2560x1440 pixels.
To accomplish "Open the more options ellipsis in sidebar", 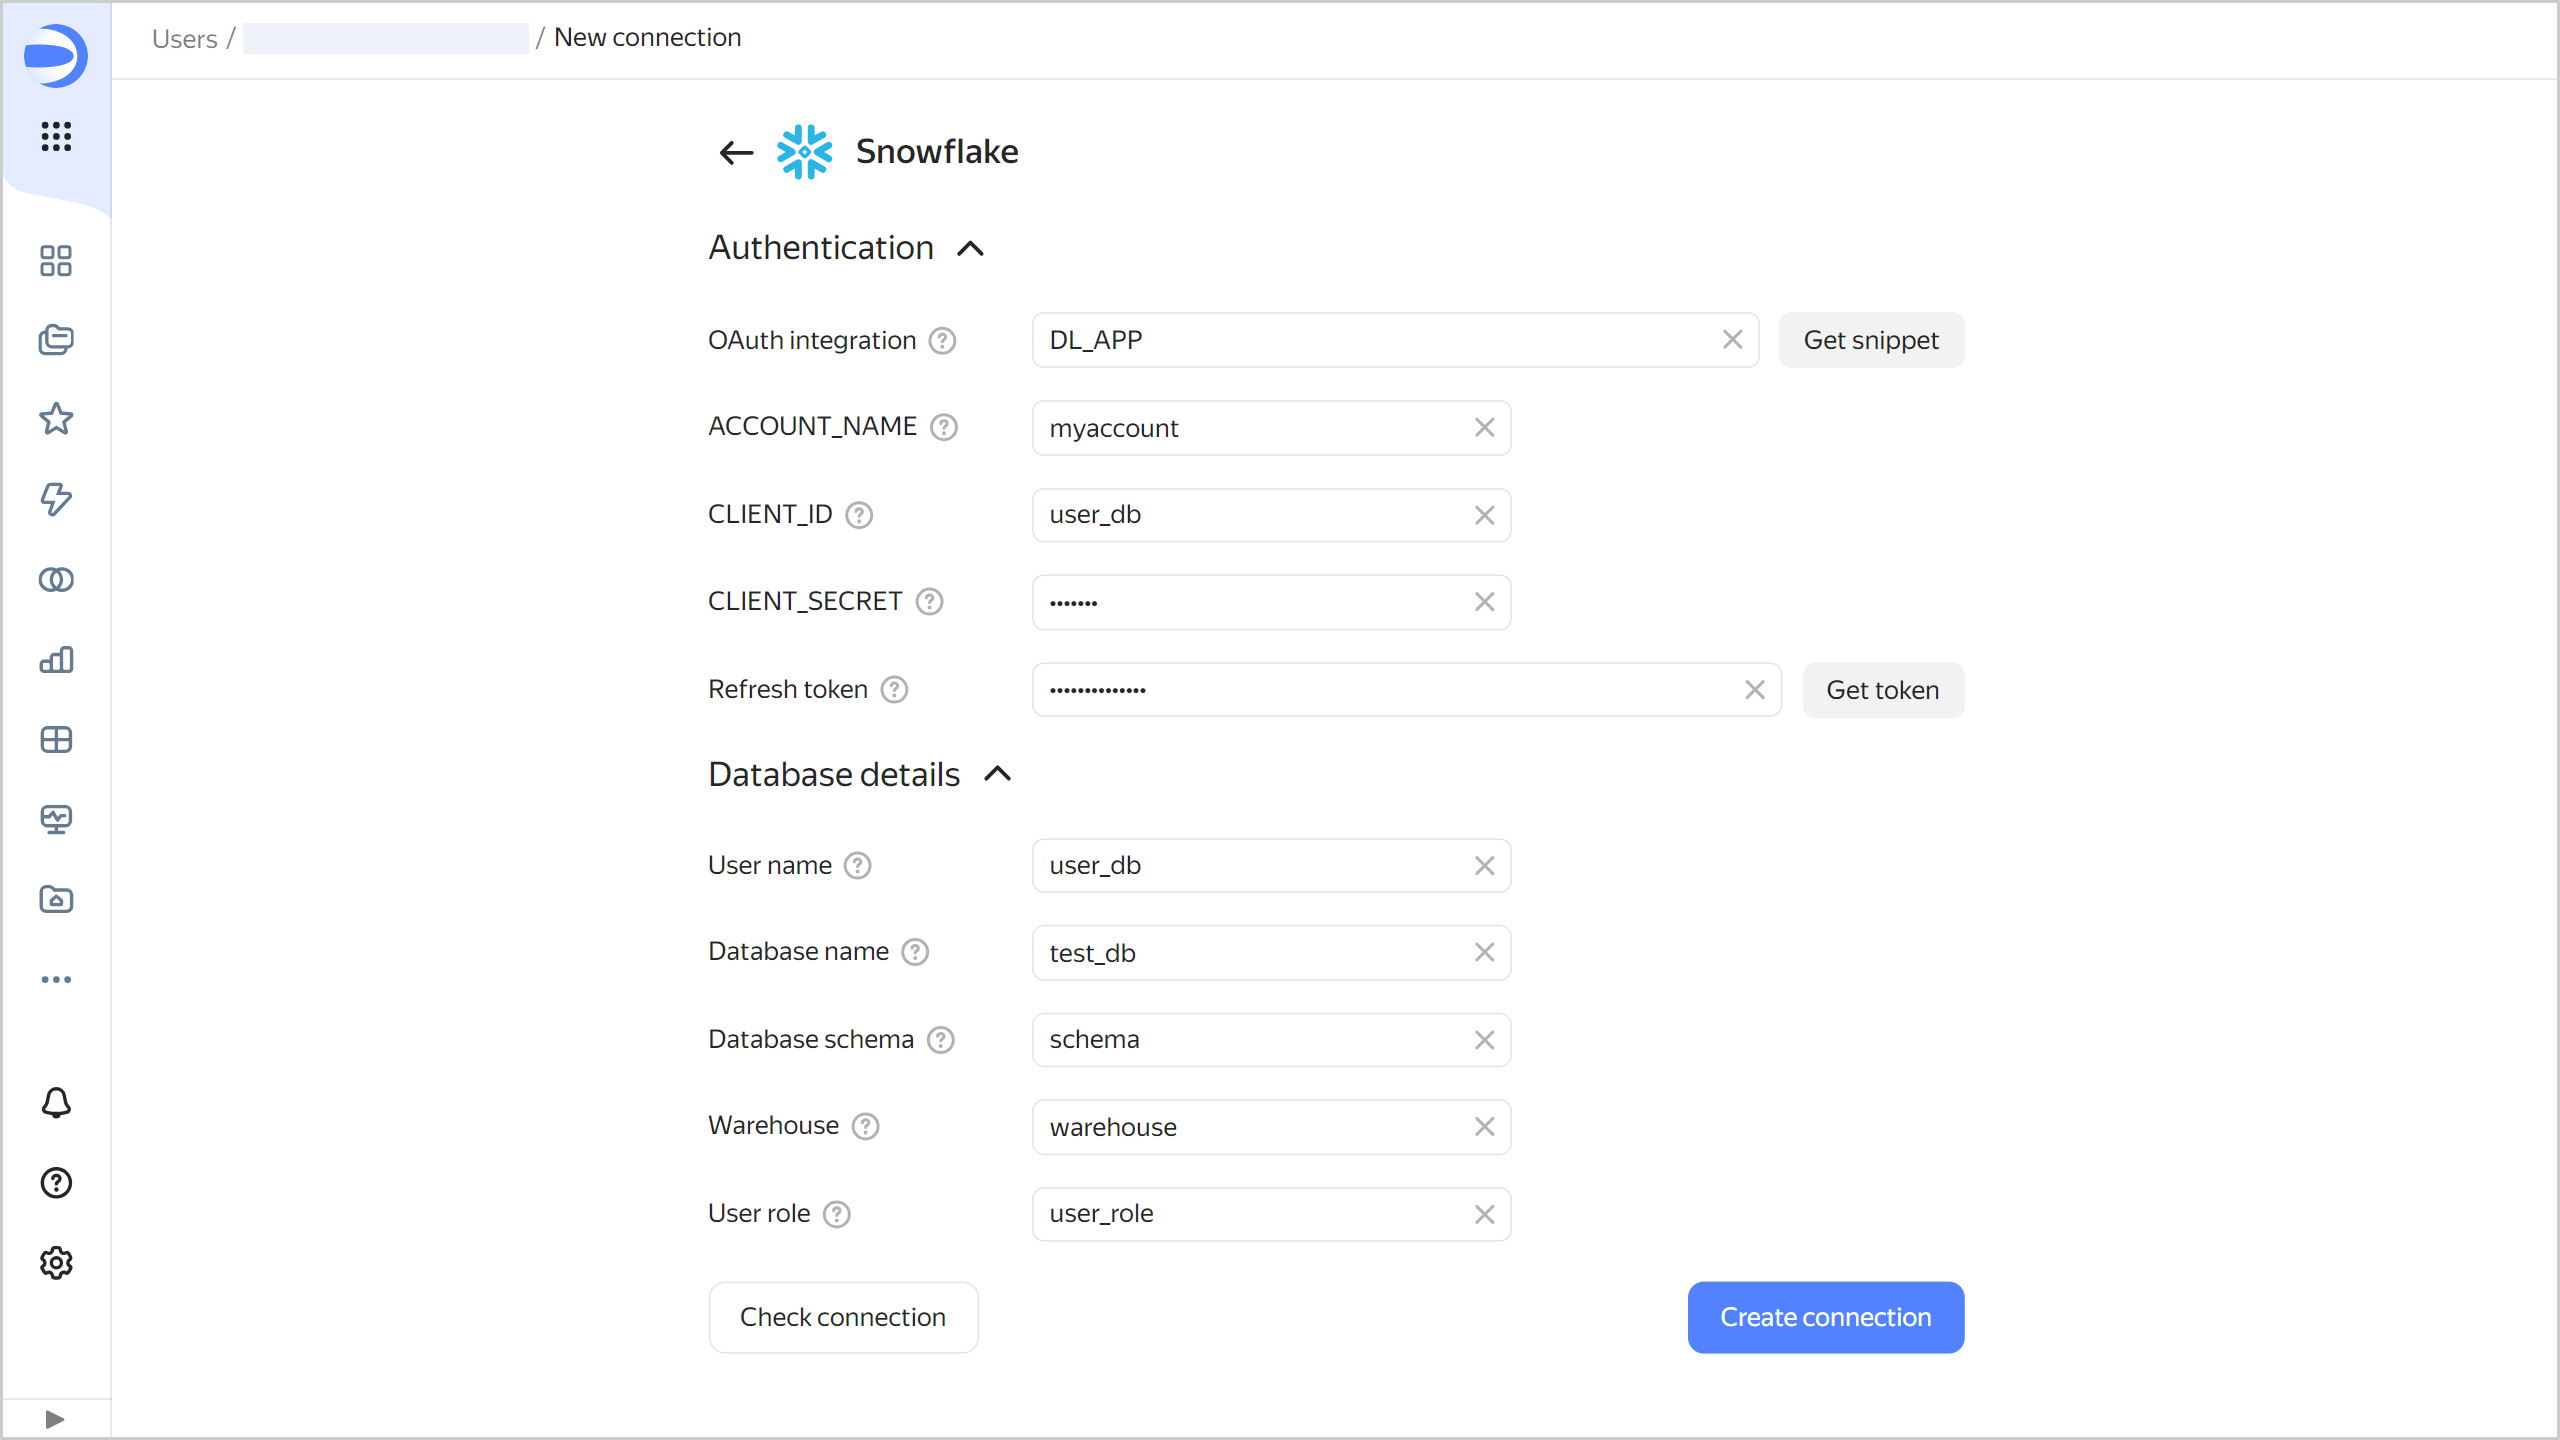I will pos(56,979).
